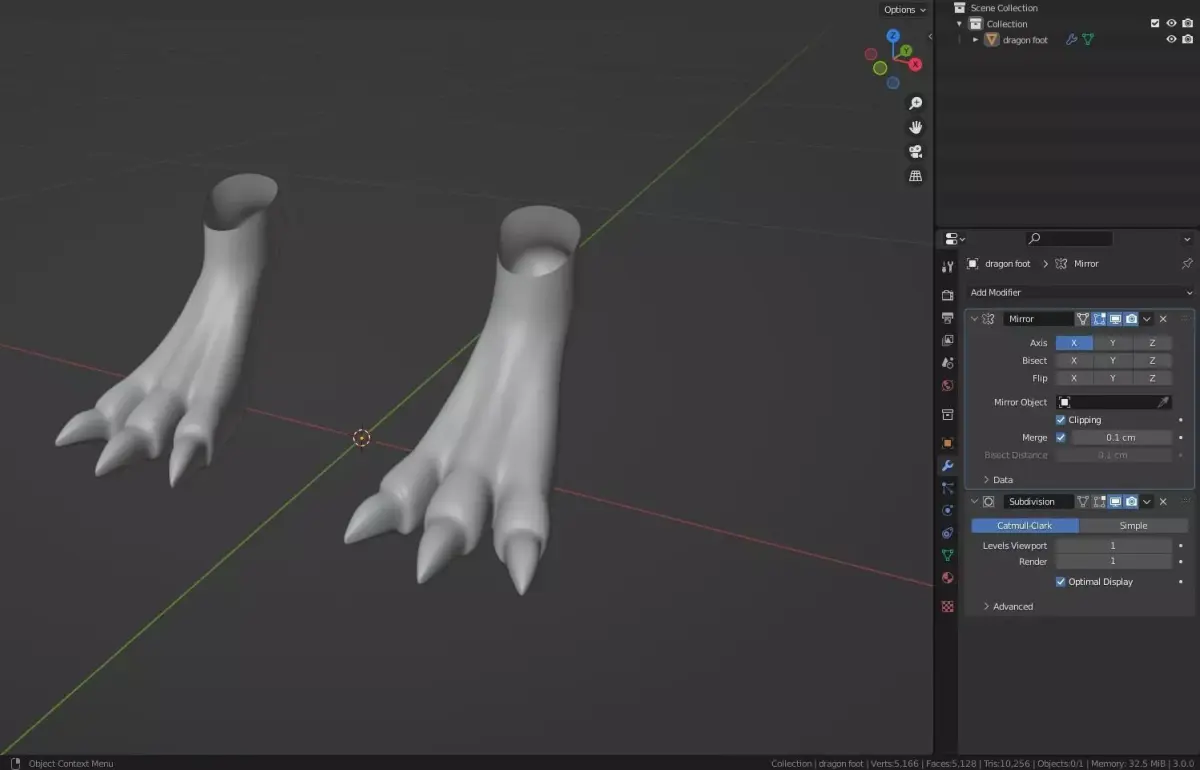Open the Texture properties tab
This screenshot has height=770, width=1200.
948,606
